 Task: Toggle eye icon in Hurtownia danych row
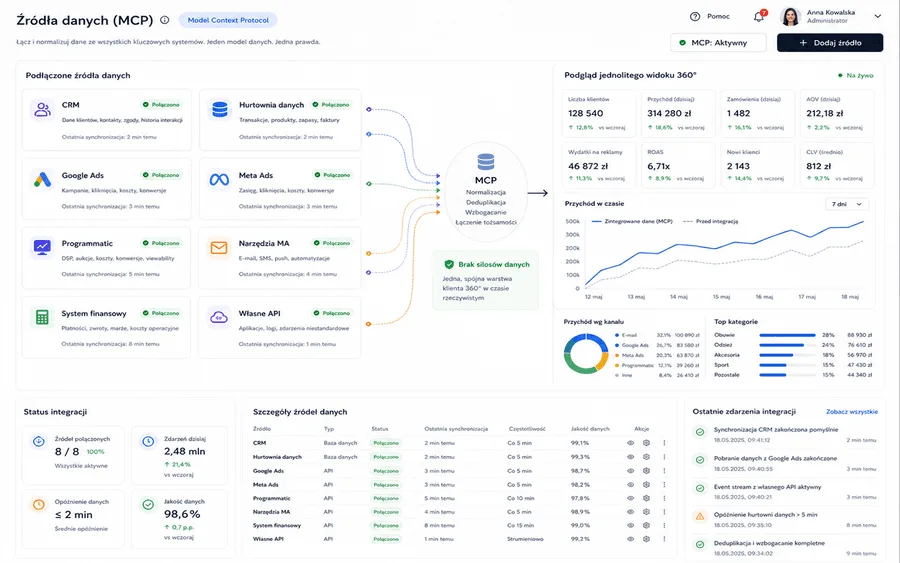click(630, 457)
